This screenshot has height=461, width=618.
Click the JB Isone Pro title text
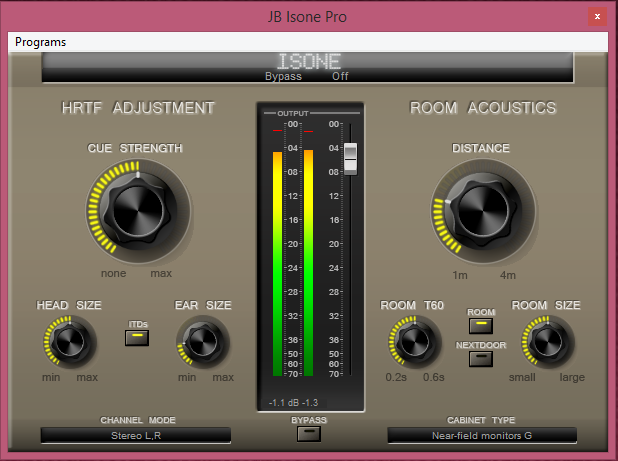pos(307,17)
